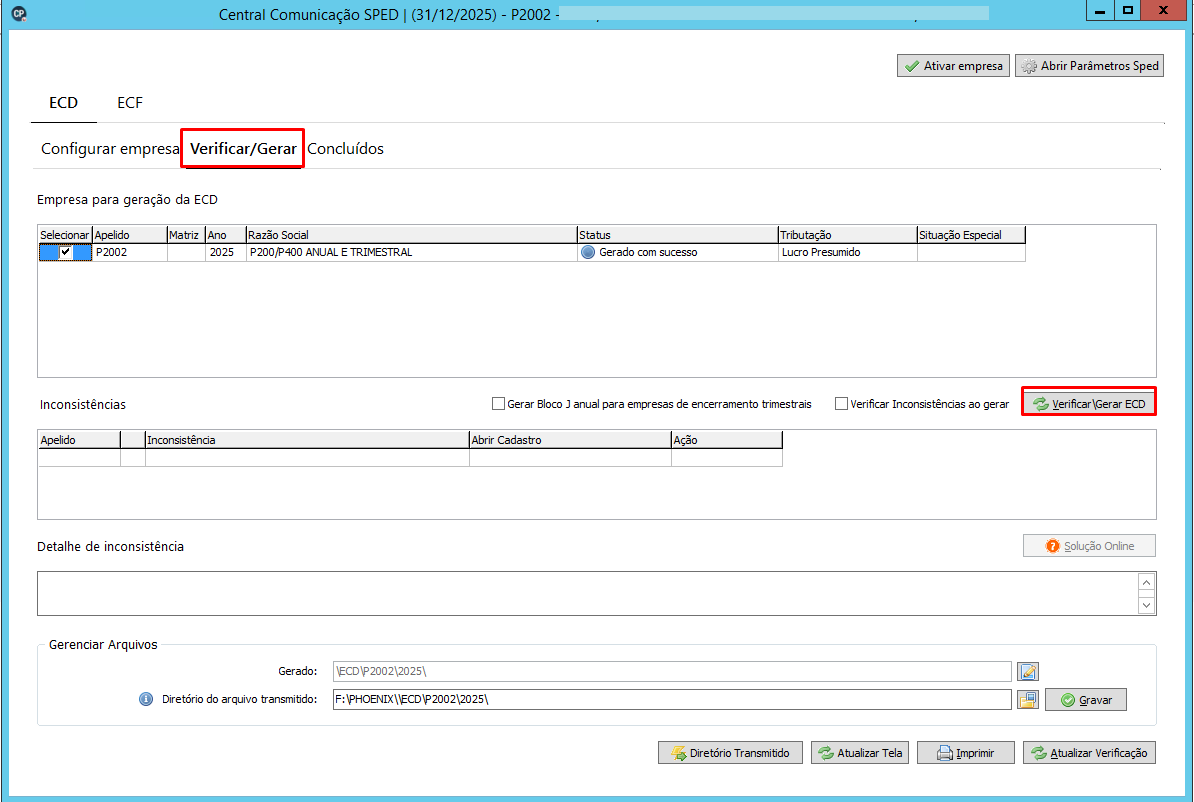
Task: Switch to the ECD tab
Action: click(63, 103)
